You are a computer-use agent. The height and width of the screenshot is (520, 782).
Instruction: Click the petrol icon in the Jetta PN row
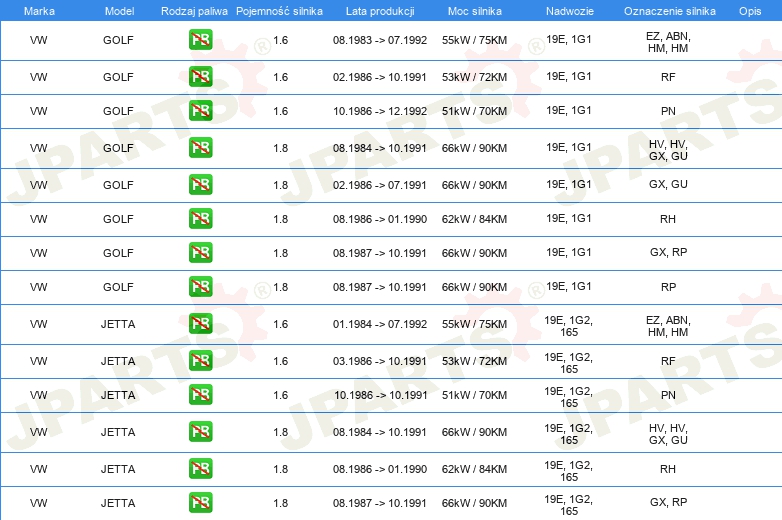point(200,394)
